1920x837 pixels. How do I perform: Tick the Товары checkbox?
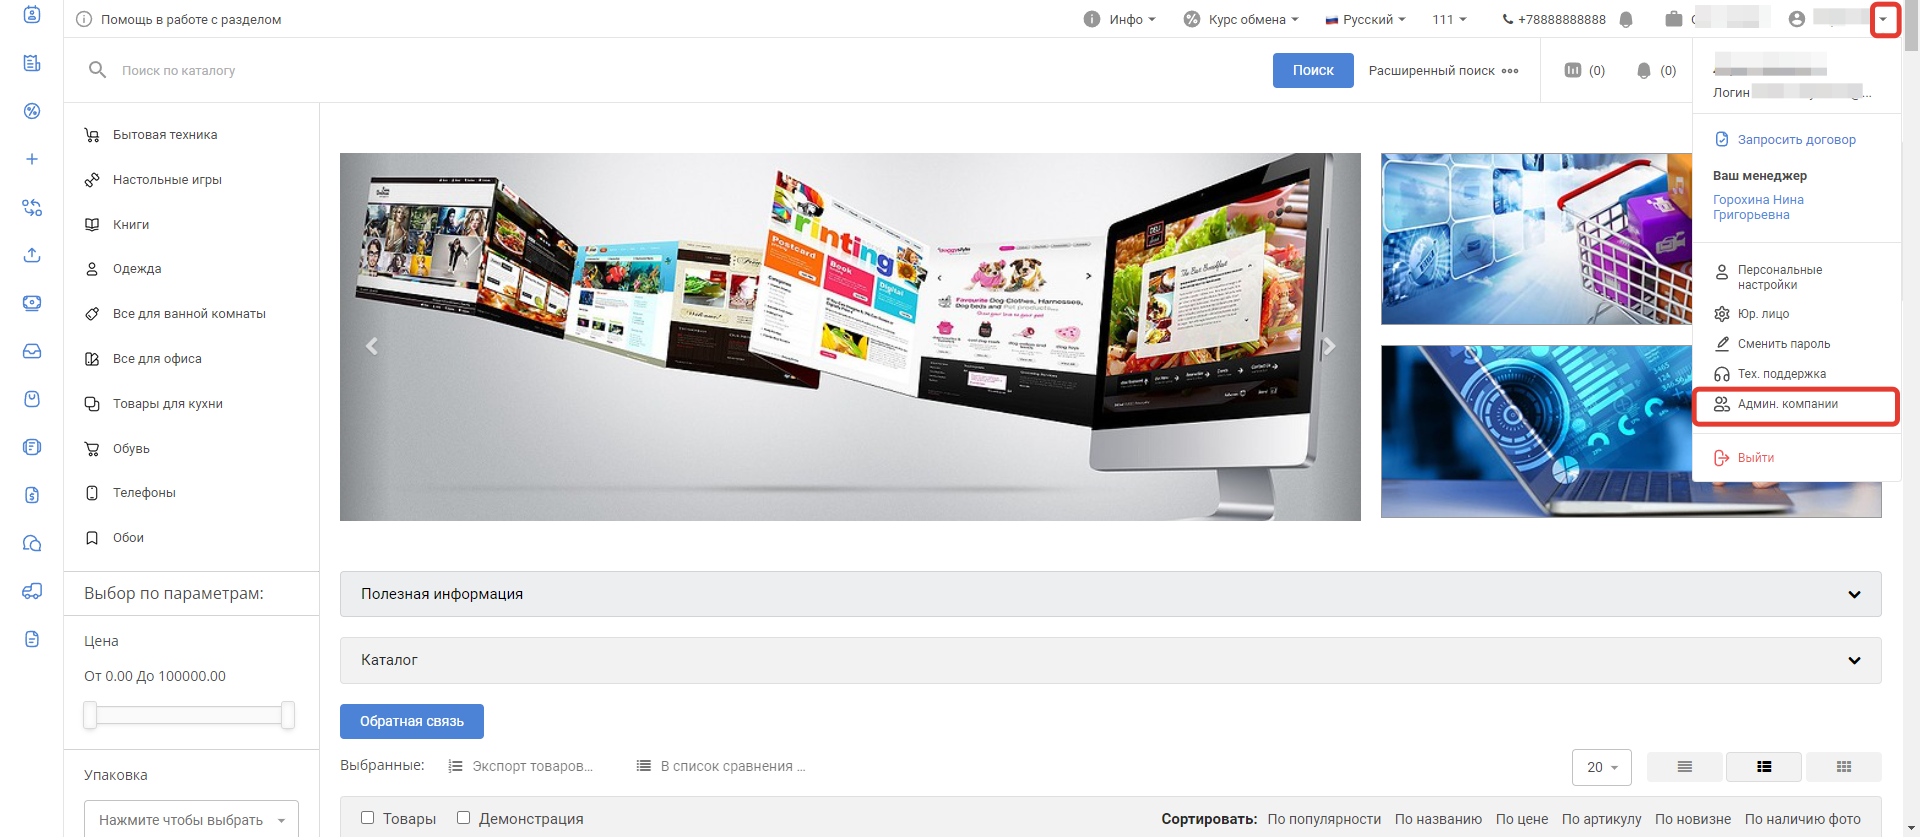367,818
